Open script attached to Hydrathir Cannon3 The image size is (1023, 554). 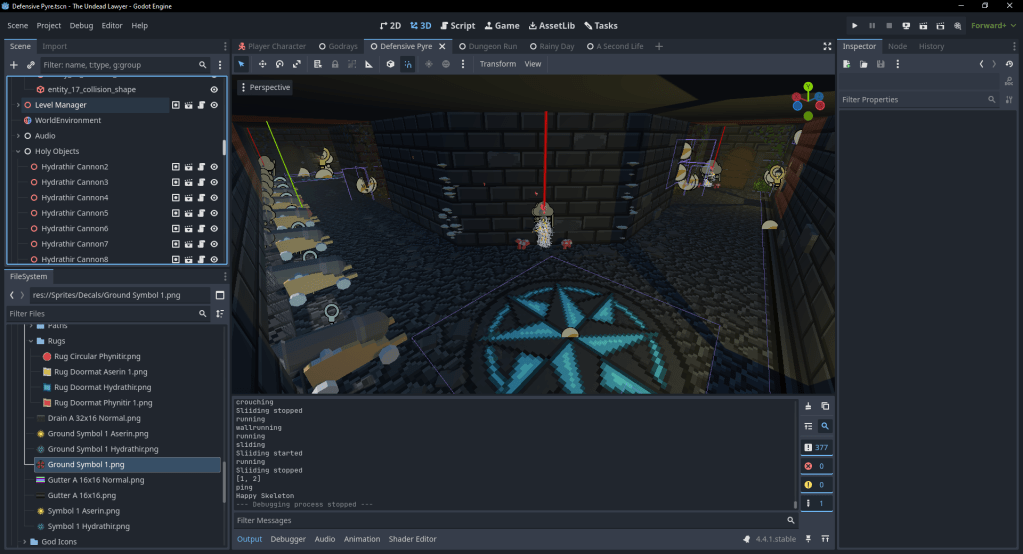[x=201, y=182]
